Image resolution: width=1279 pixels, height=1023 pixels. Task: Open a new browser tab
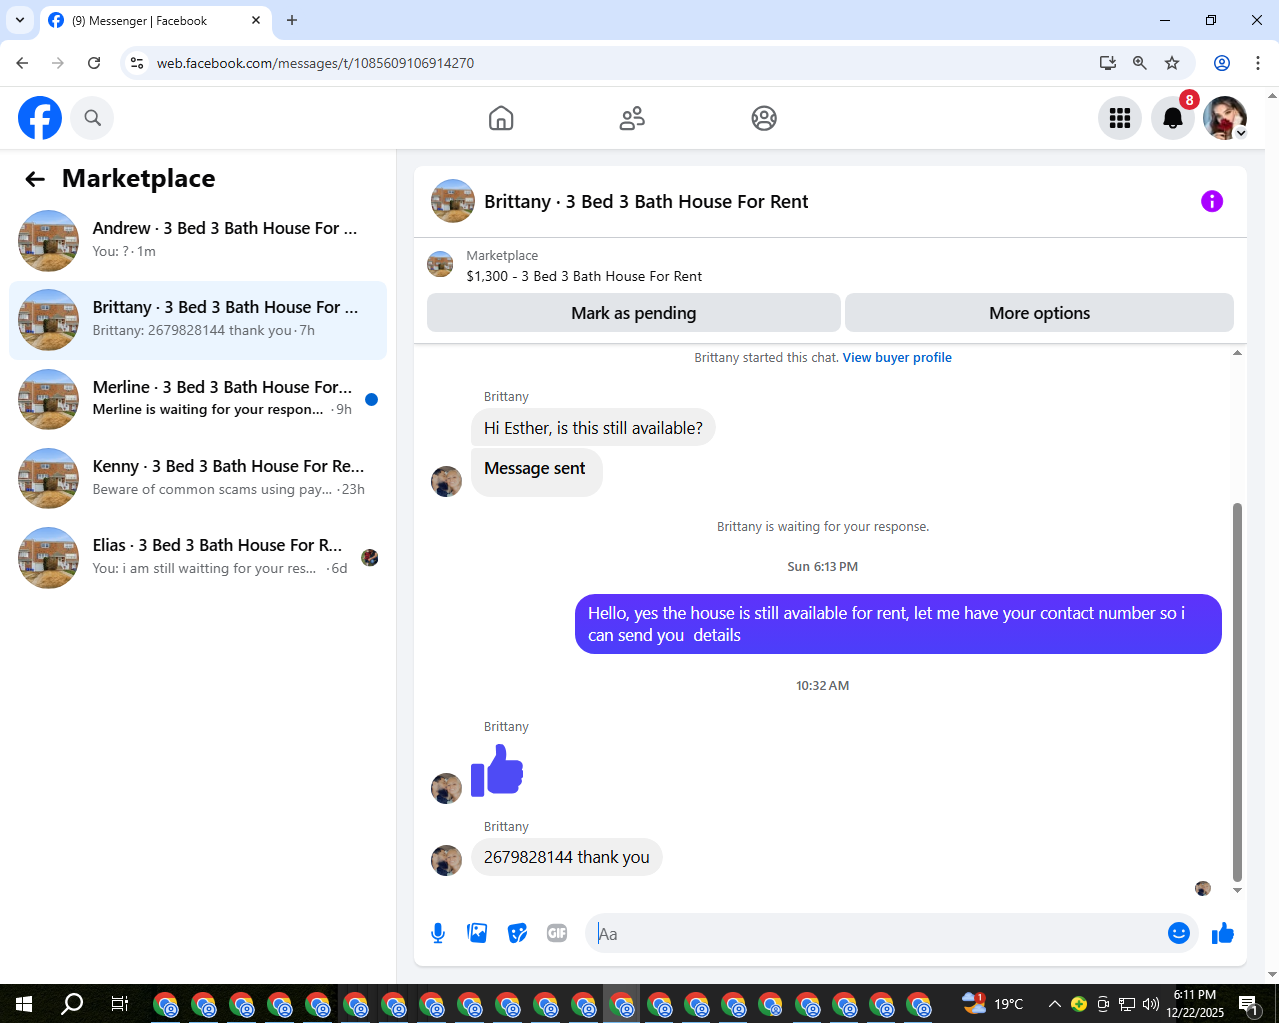[292, 20]
